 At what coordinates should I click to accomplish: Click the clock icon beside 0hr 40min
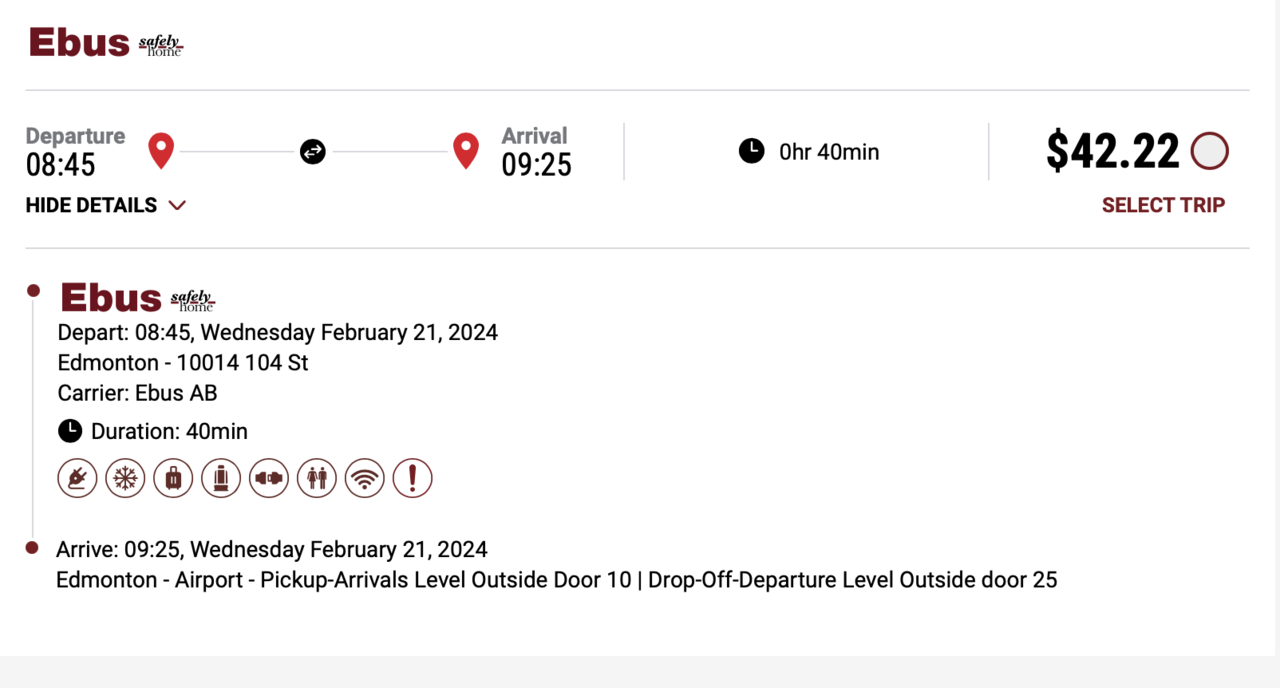(x=751, y=152)
